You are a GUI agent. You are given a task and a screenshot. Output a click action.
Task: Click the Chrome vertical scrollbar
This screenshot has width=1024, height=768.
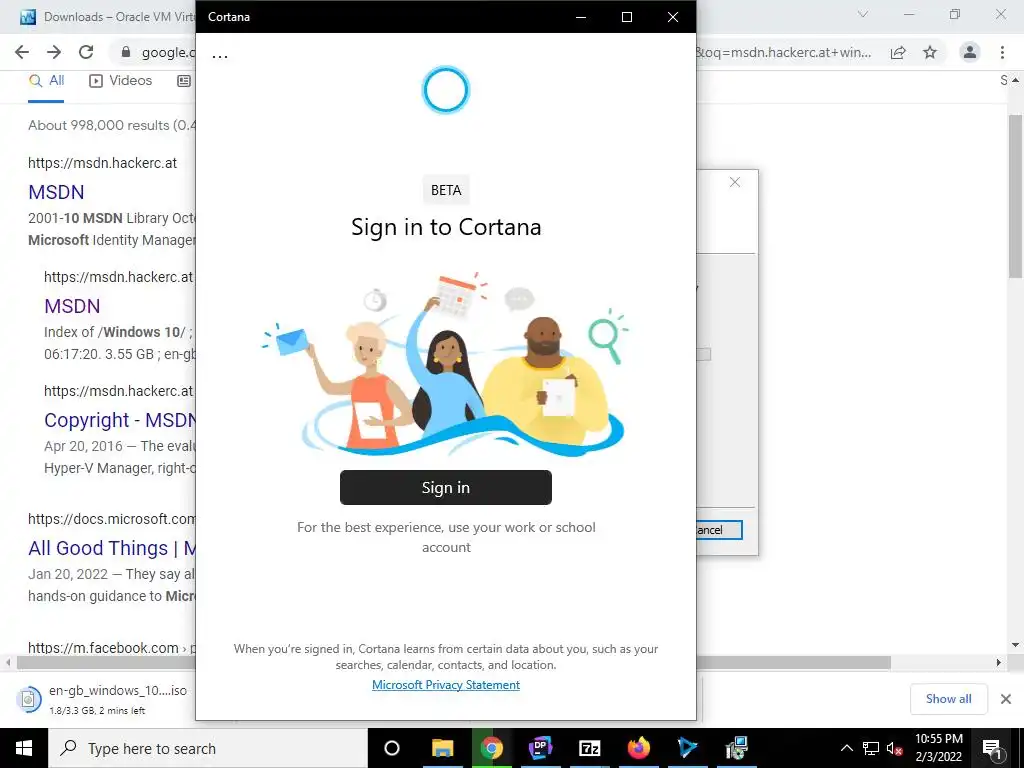pos(1016,196)
